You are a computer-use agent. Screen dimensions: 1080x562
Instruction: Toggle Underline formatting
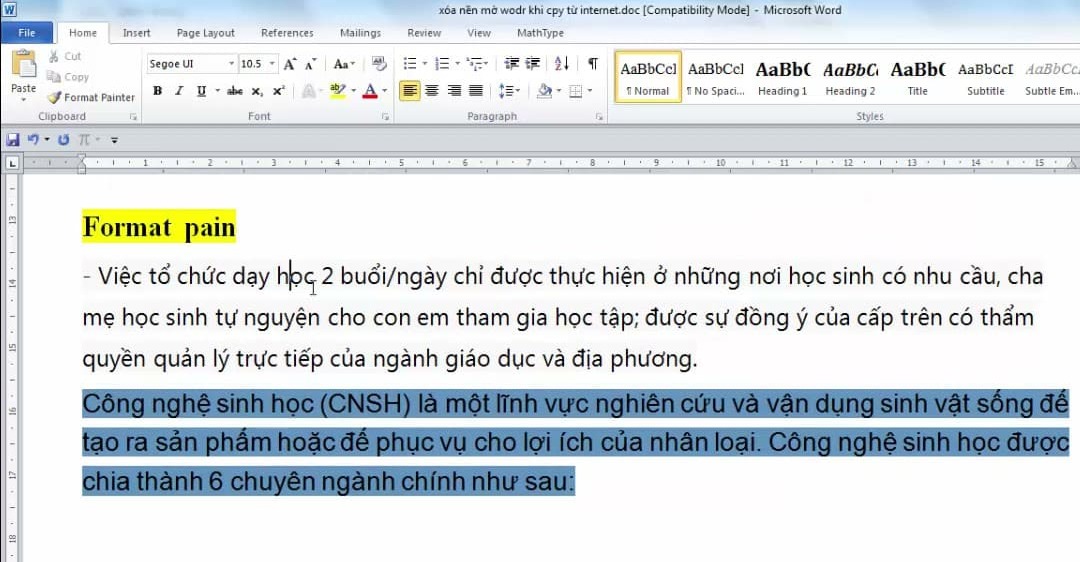tap(201, 91)
